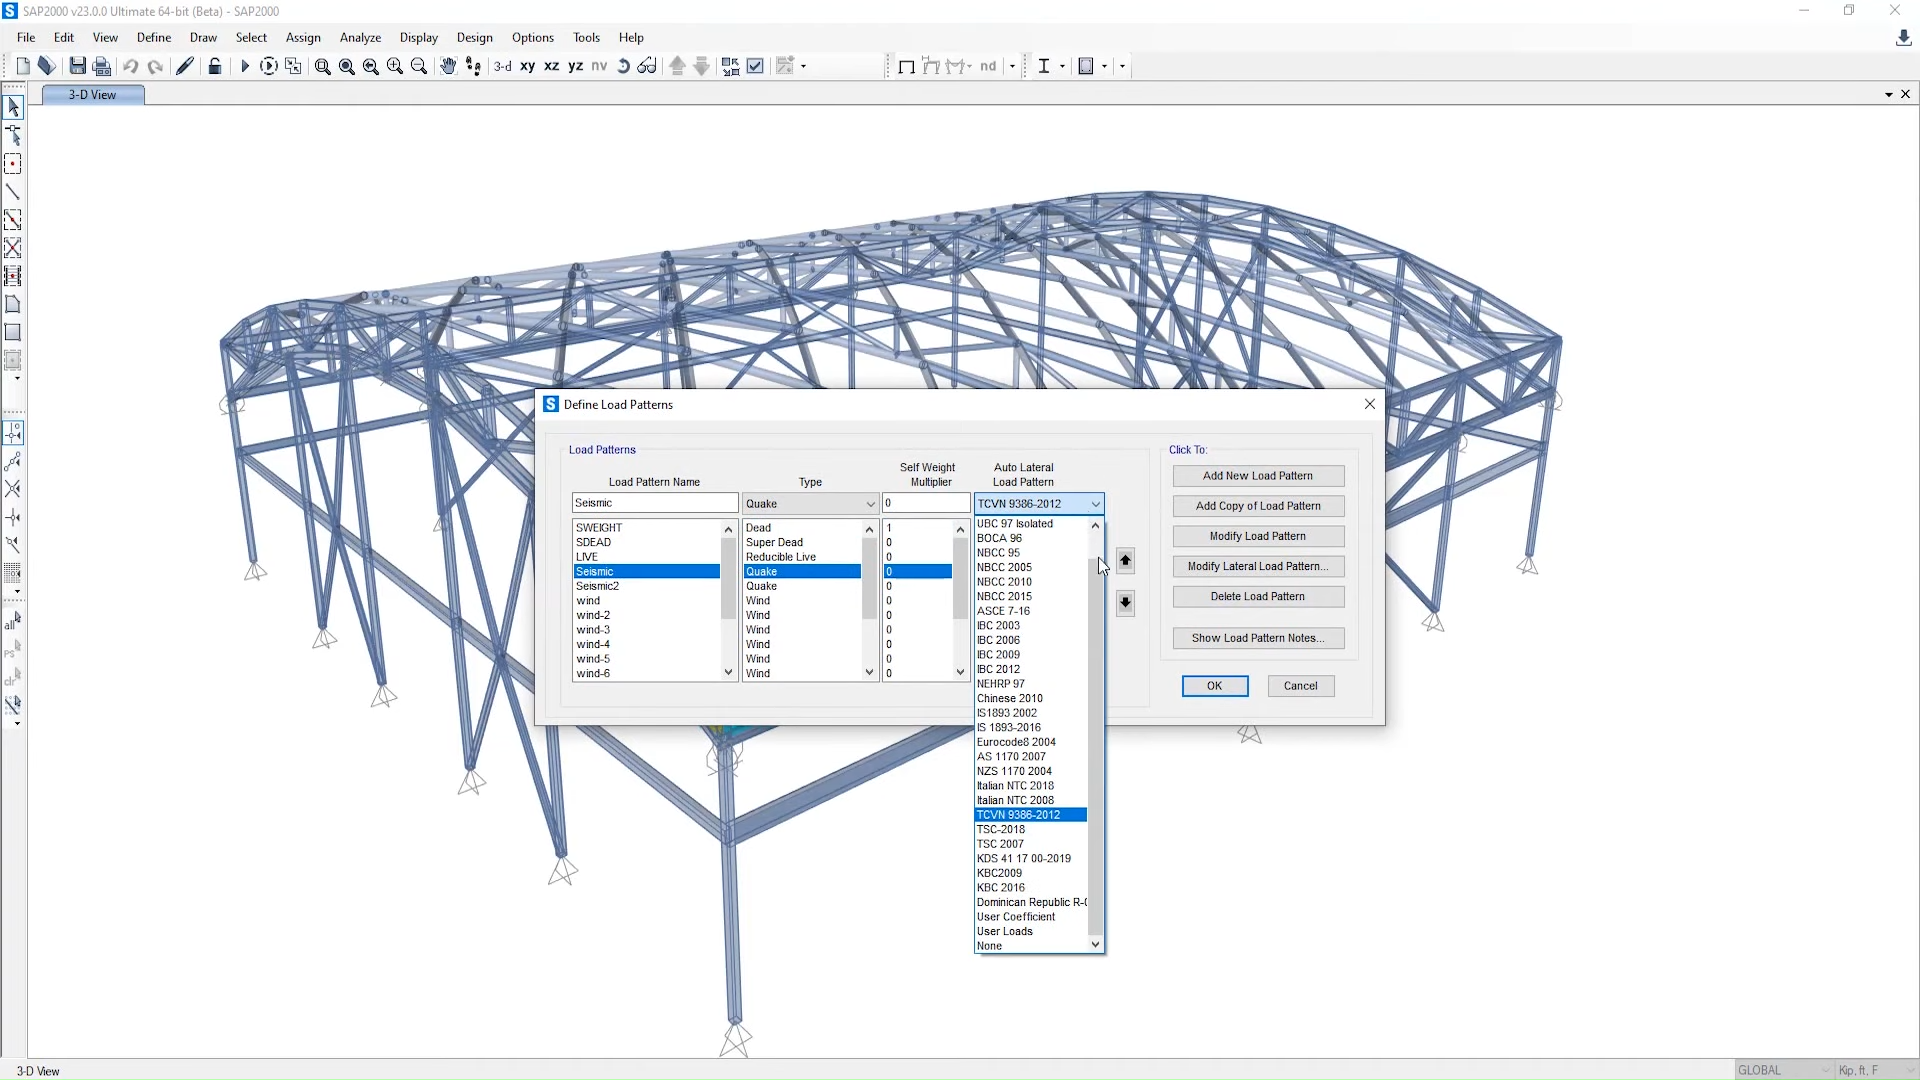Choose Chinese 2010 from the list
The height and width of the screenshot is (1080, 1920).
click(x=1030, y=698)
